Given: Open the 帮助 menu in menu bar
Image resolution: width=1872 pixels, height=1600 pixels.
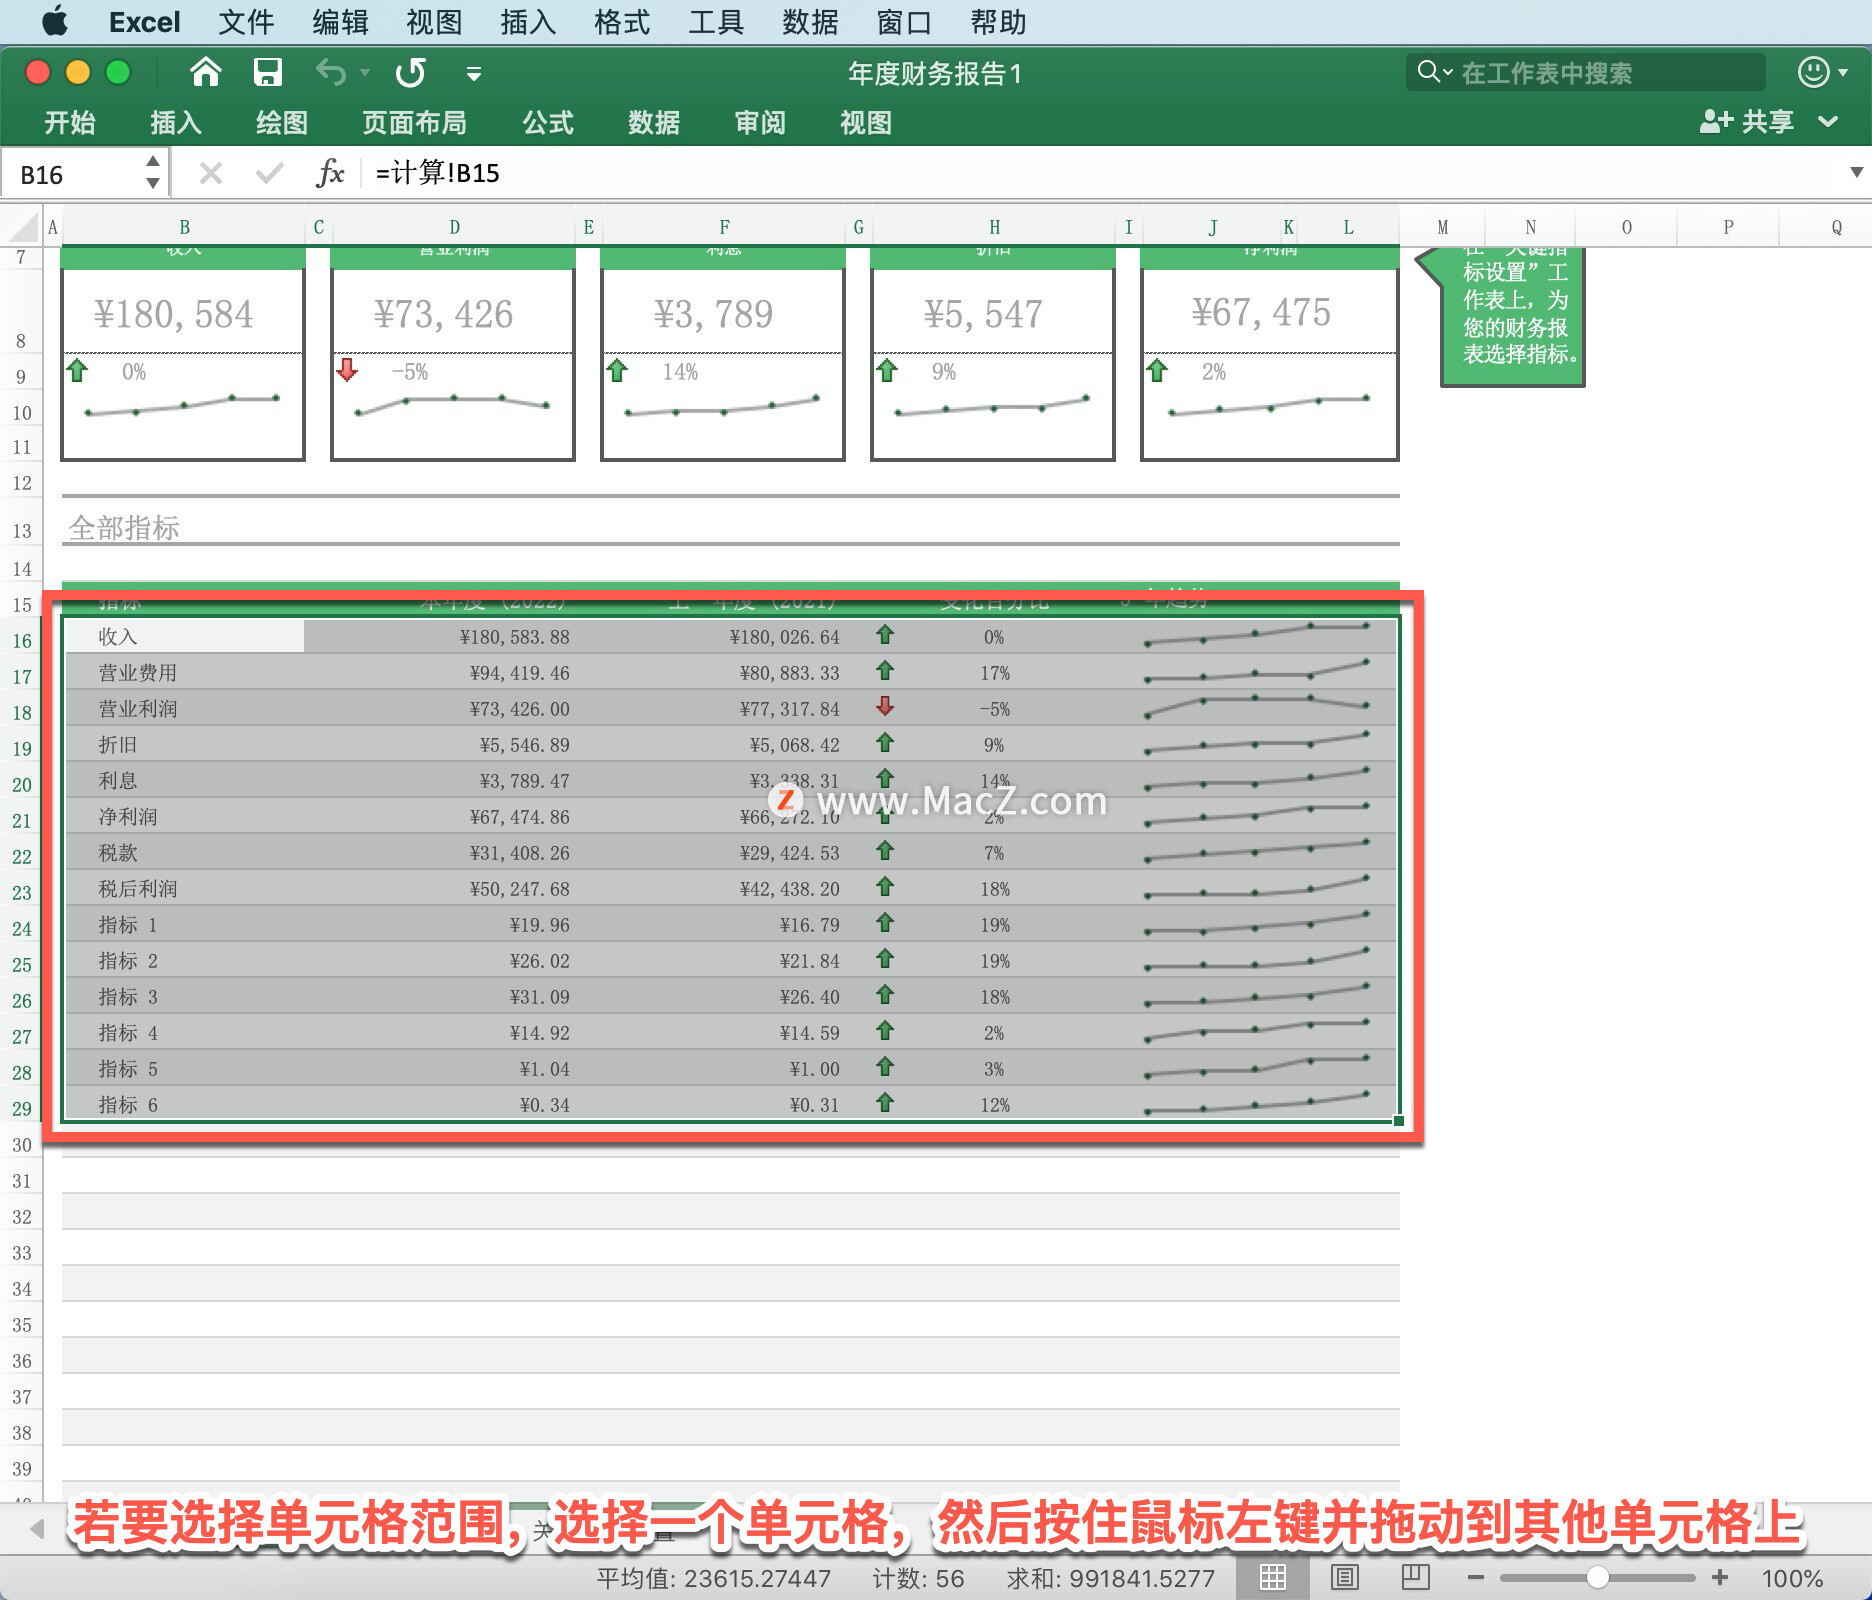Looking at the screenshot, I should point(998,22).
